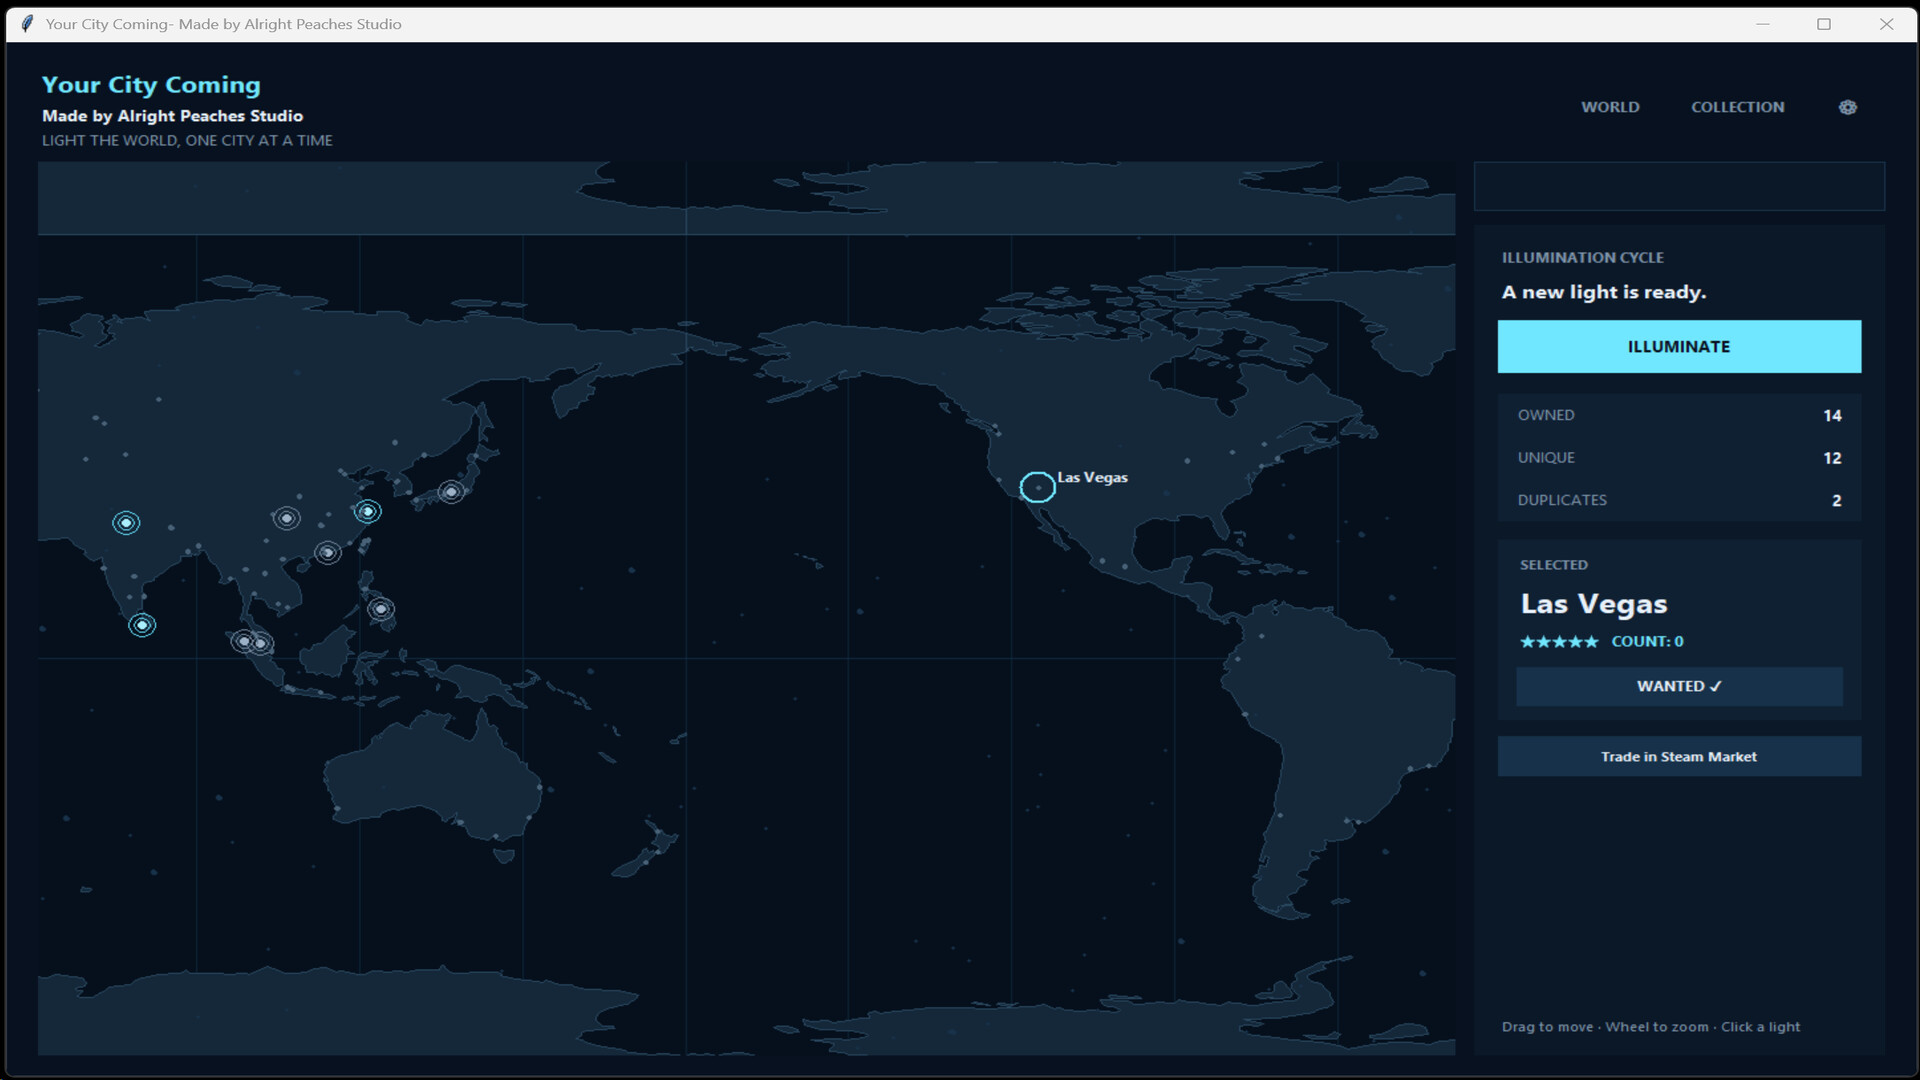The image size is (1920, 1080).
Task: Select the lit city marker in western India
Action: (x=126, y=522)
